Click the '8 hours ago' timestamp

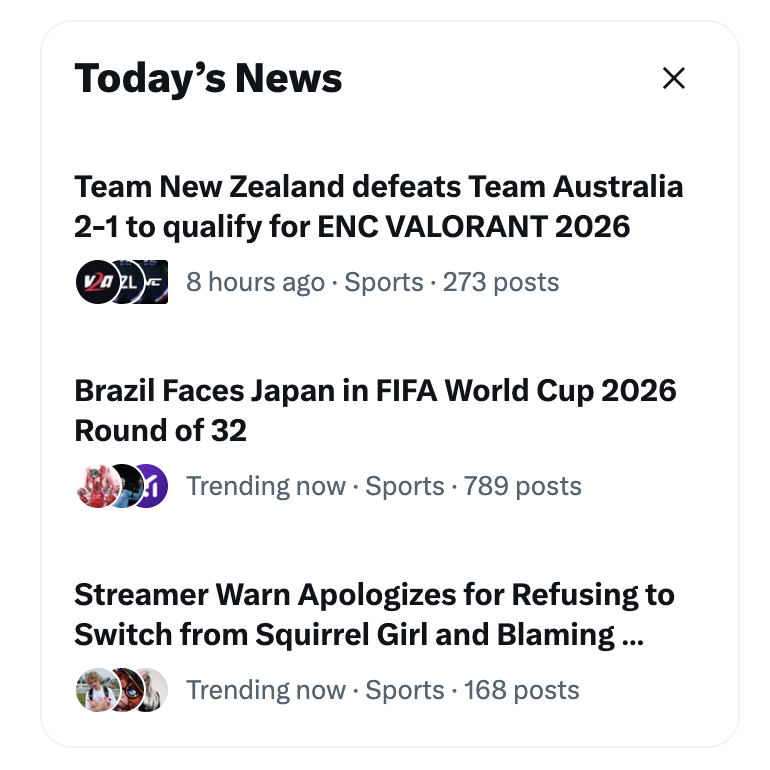tap(255, 282)
